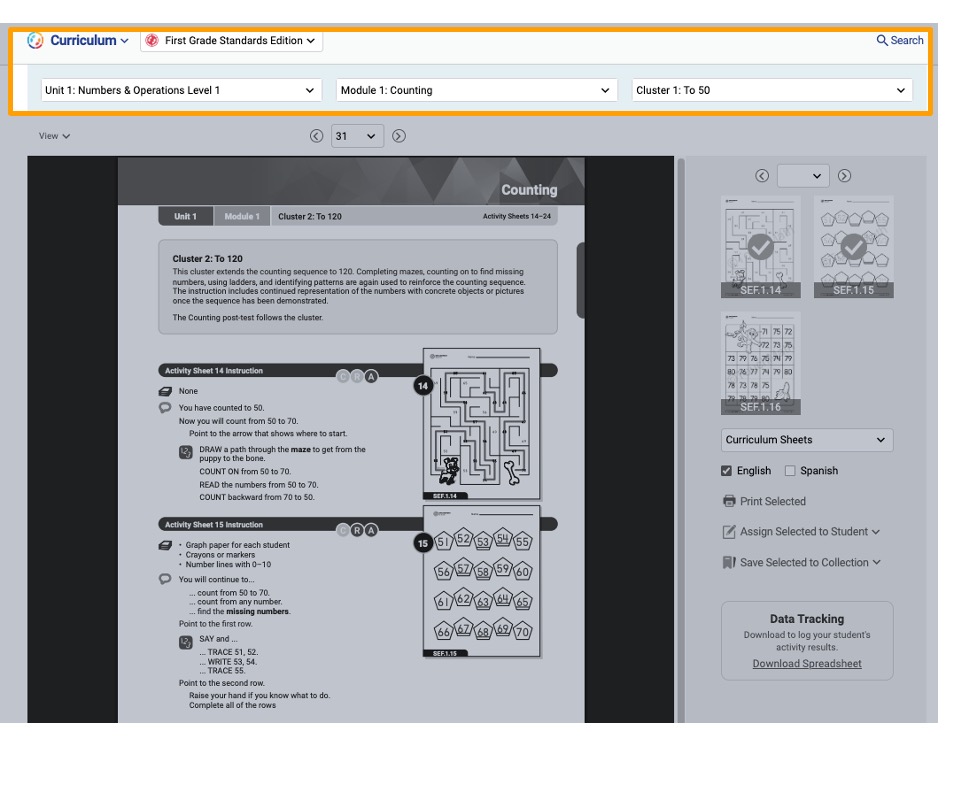Expand Save Selected to Collection options

[x=877, y=563]
